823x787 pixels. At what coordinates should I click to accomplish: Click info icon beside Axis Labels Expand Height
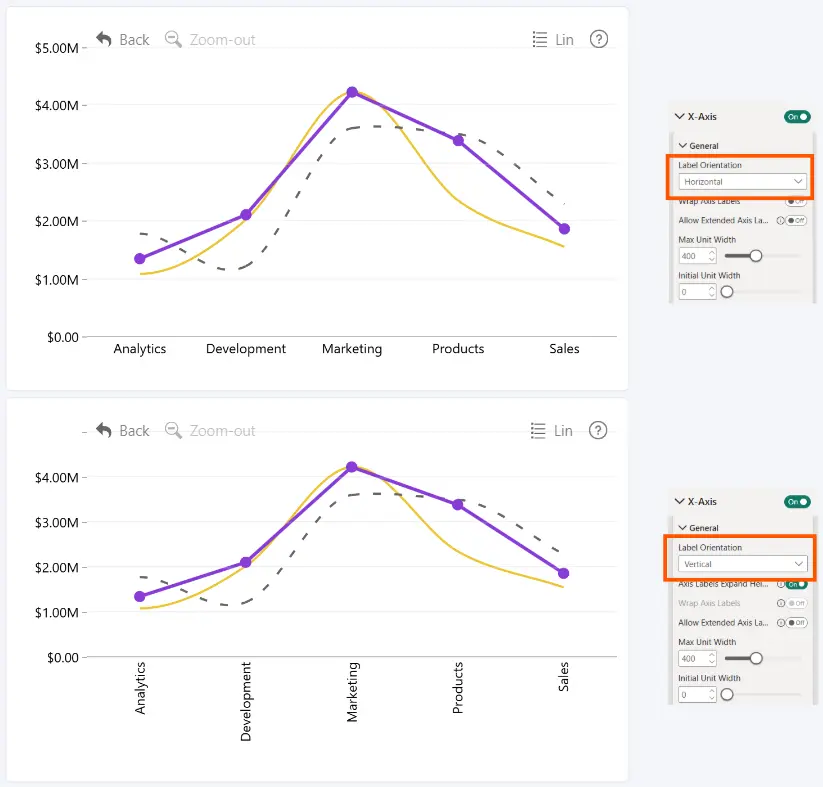click(780, 584)
